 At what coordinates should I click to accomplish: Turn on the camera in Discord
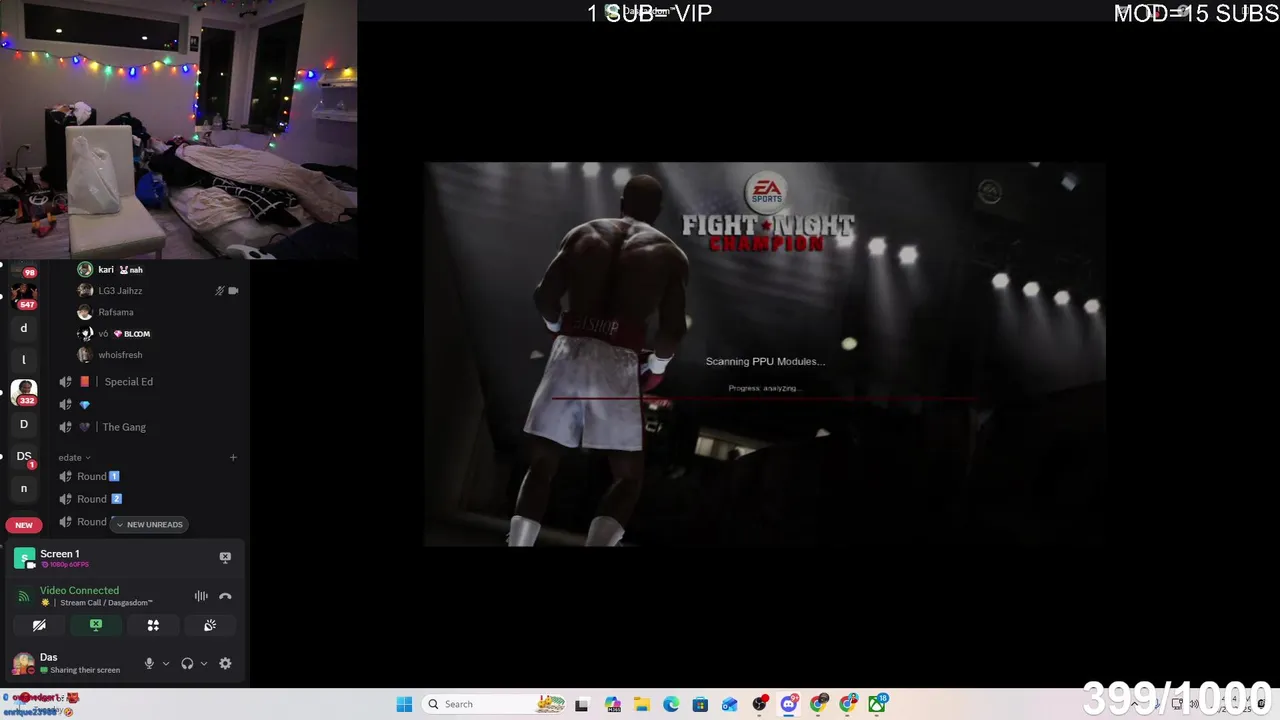[39, 625]
